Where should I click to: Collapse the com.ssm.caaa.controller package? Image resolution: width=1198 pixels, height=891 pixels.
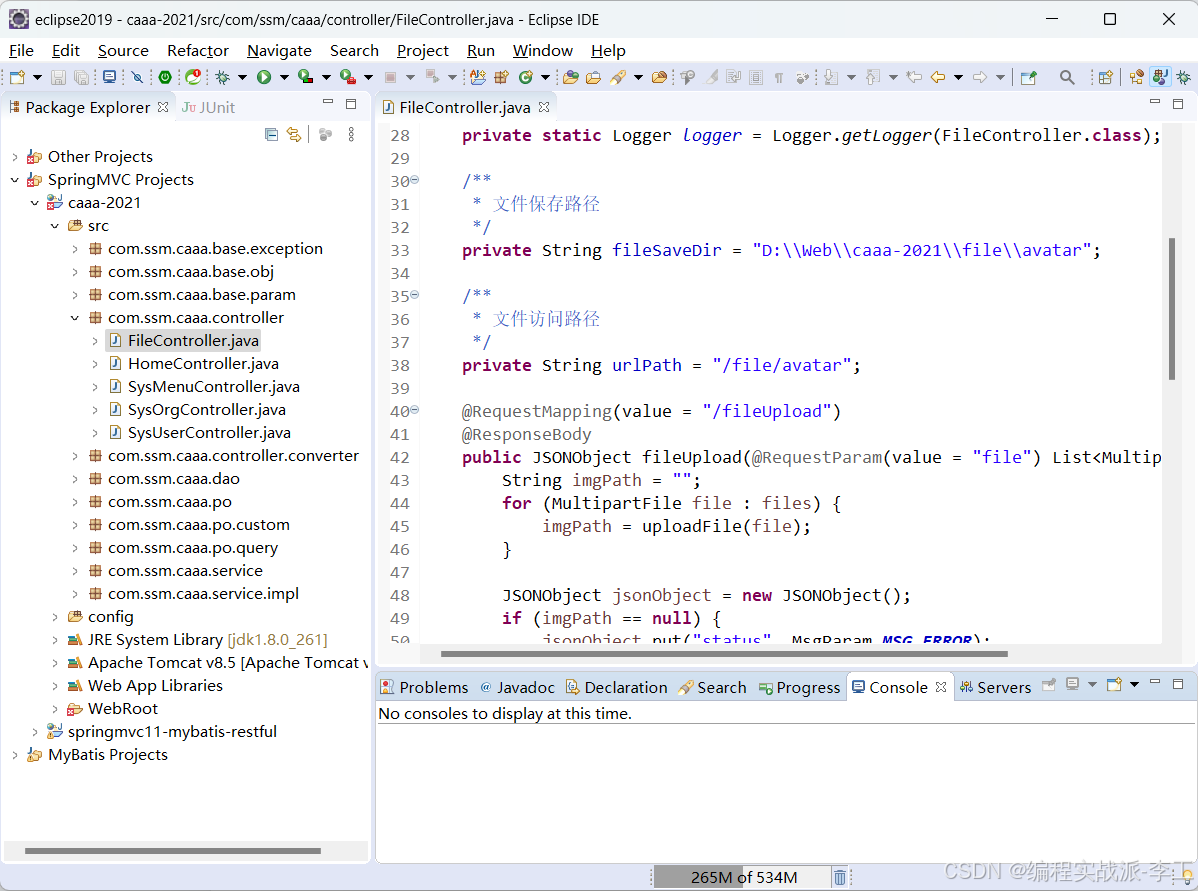(74, 318)
